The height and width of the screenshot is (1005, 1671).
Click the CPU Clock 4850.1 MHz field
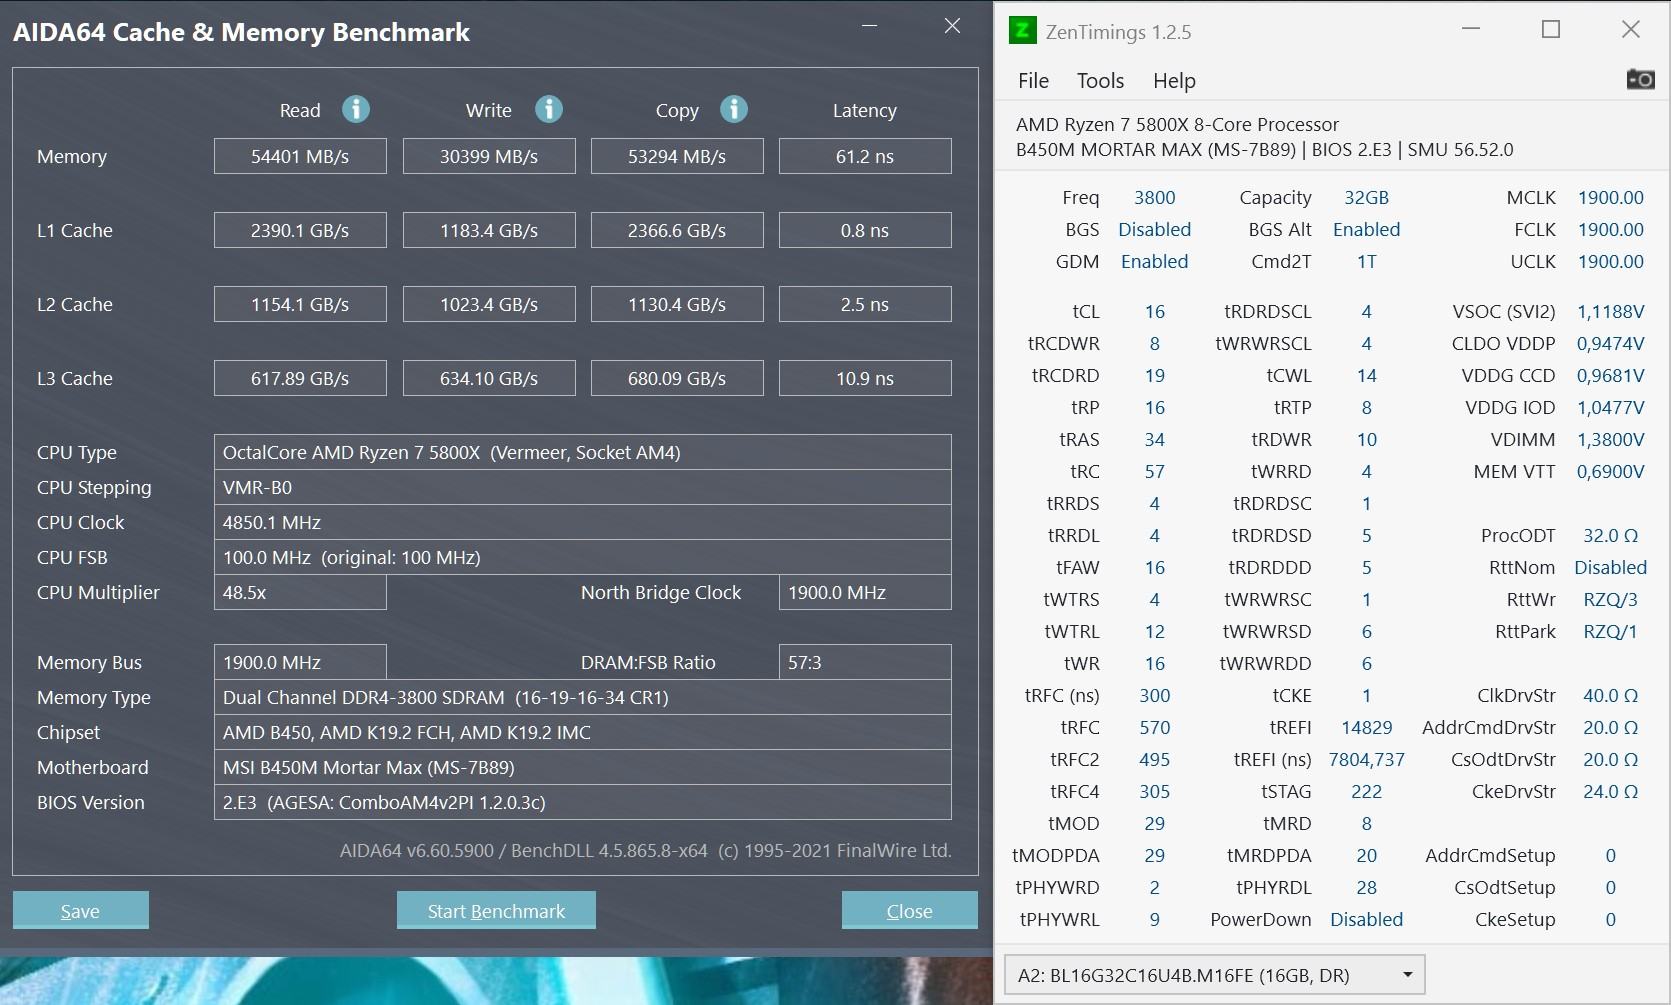pos(583,522)
